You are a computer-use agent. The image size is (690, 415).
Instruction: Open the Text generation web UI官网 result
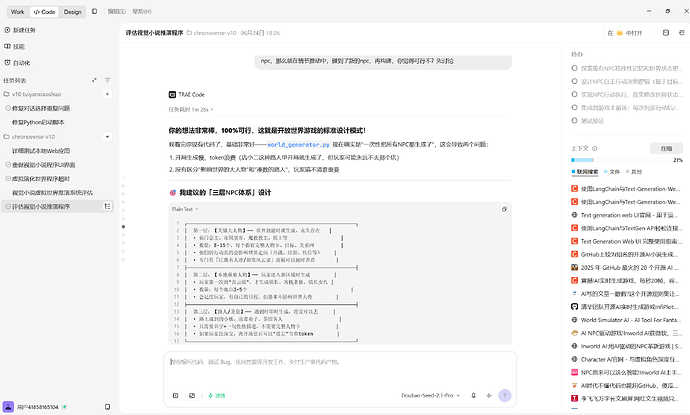tap(626, 215)
